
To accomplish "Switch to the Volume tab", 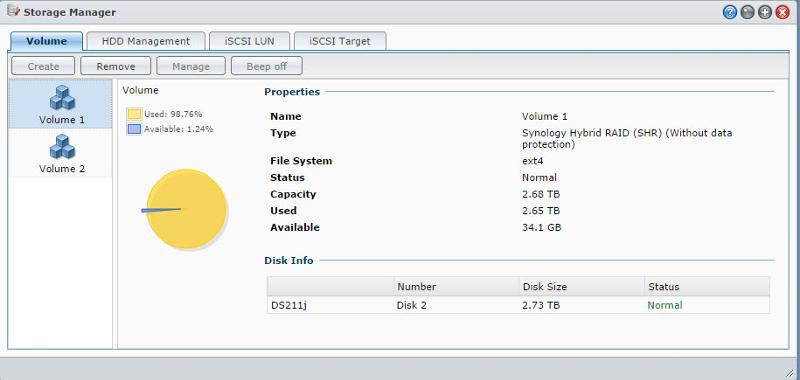I will [x=46, y=41].
